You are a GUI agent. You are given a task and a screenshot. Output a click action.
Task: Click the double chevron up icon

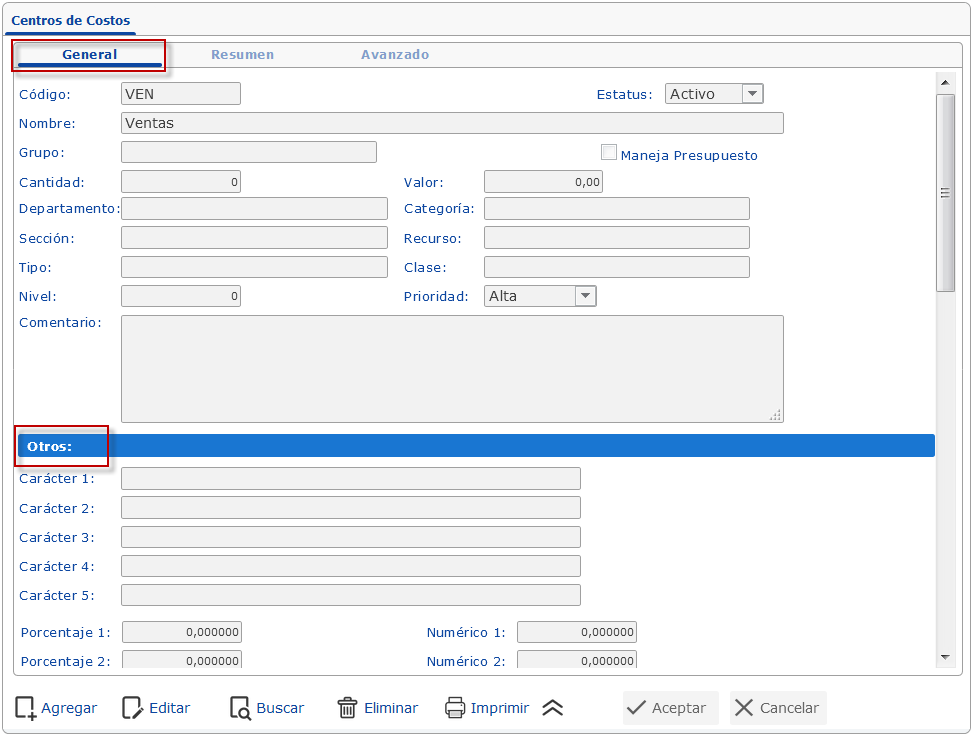553,708
